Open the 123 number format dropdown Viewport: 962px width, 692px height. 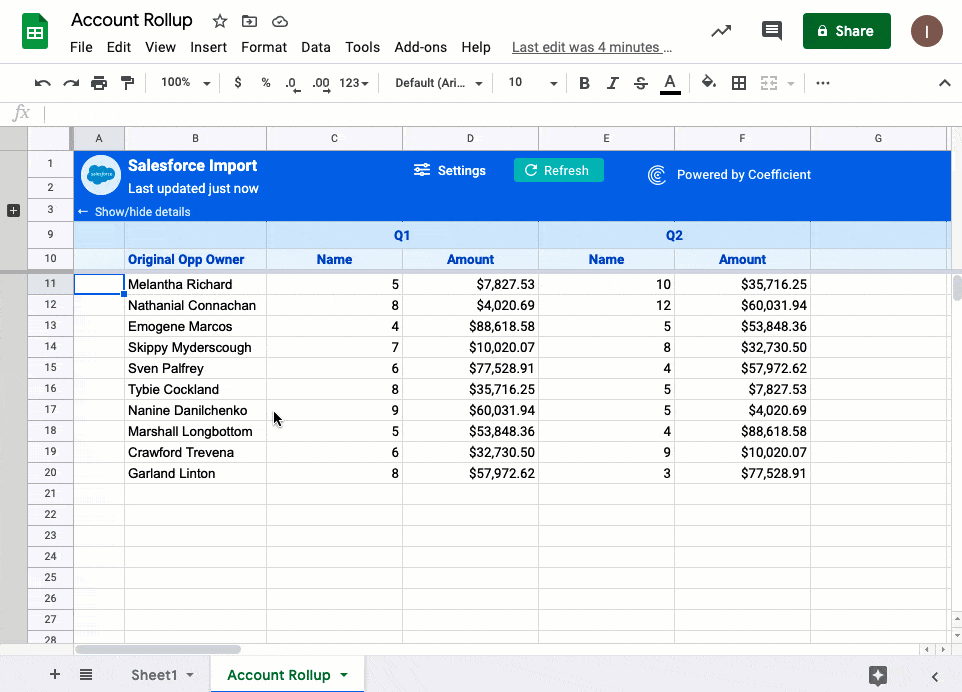click(354, 83)
